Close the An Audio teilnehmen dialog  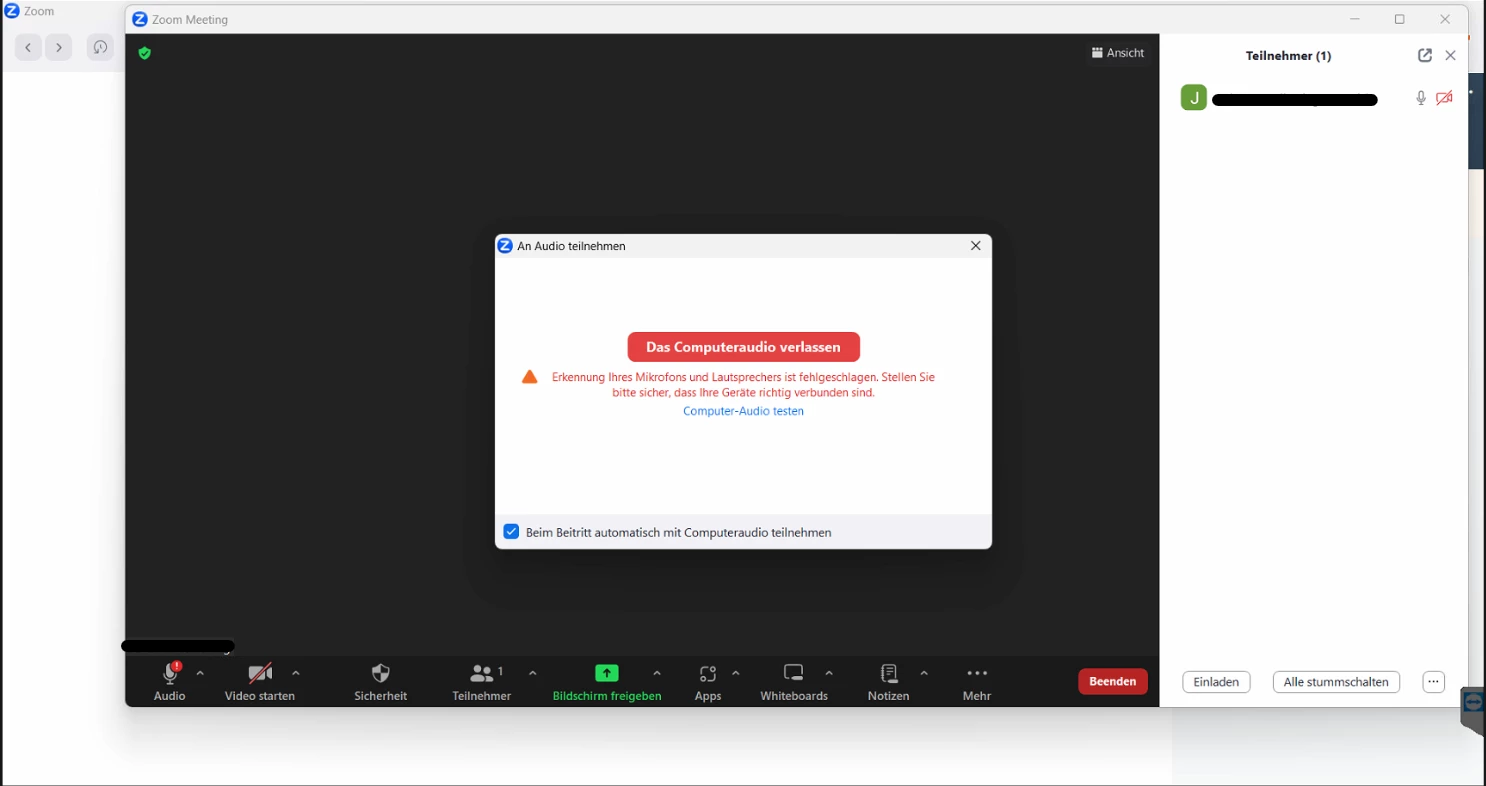point(976,245)
